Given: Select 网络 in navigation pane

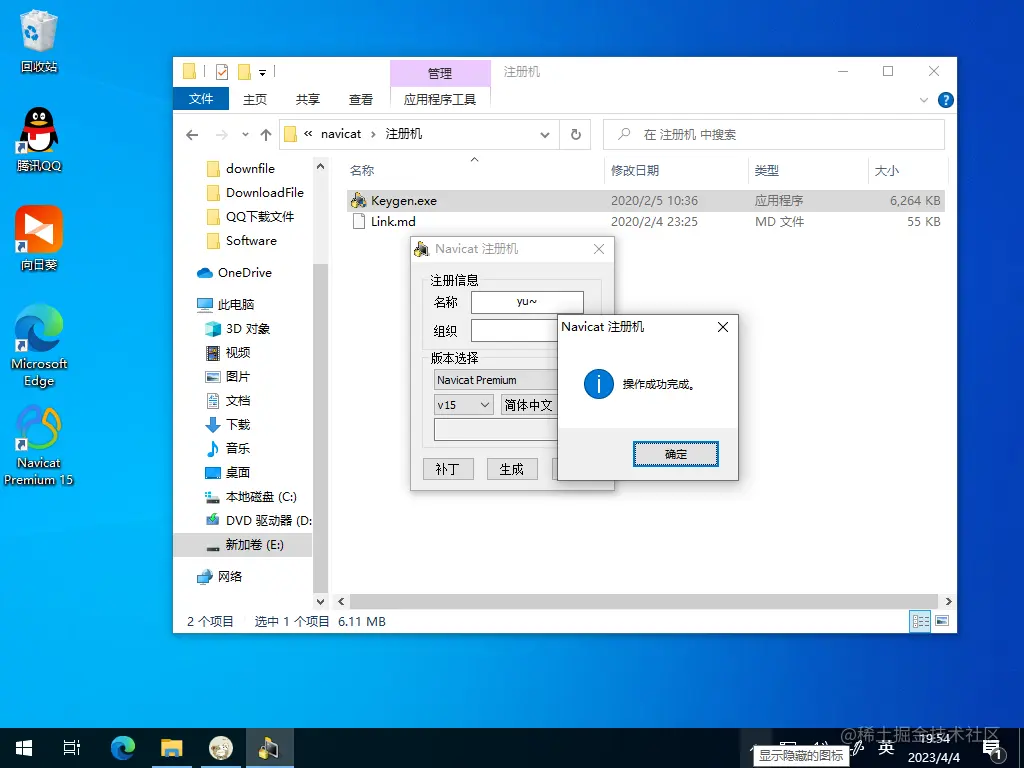Looking at the screenshot, I should (x=230, y=576).
